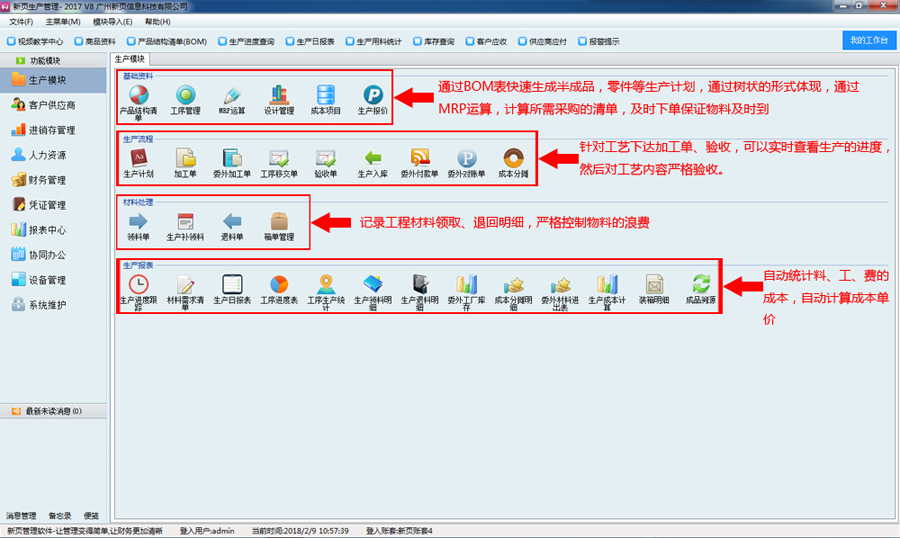Image resolution: width=900 pixels, height=538 pixels.
Task: Click the 视频教学中心 toolbar shortcut
Action: (x=35, y=42)
